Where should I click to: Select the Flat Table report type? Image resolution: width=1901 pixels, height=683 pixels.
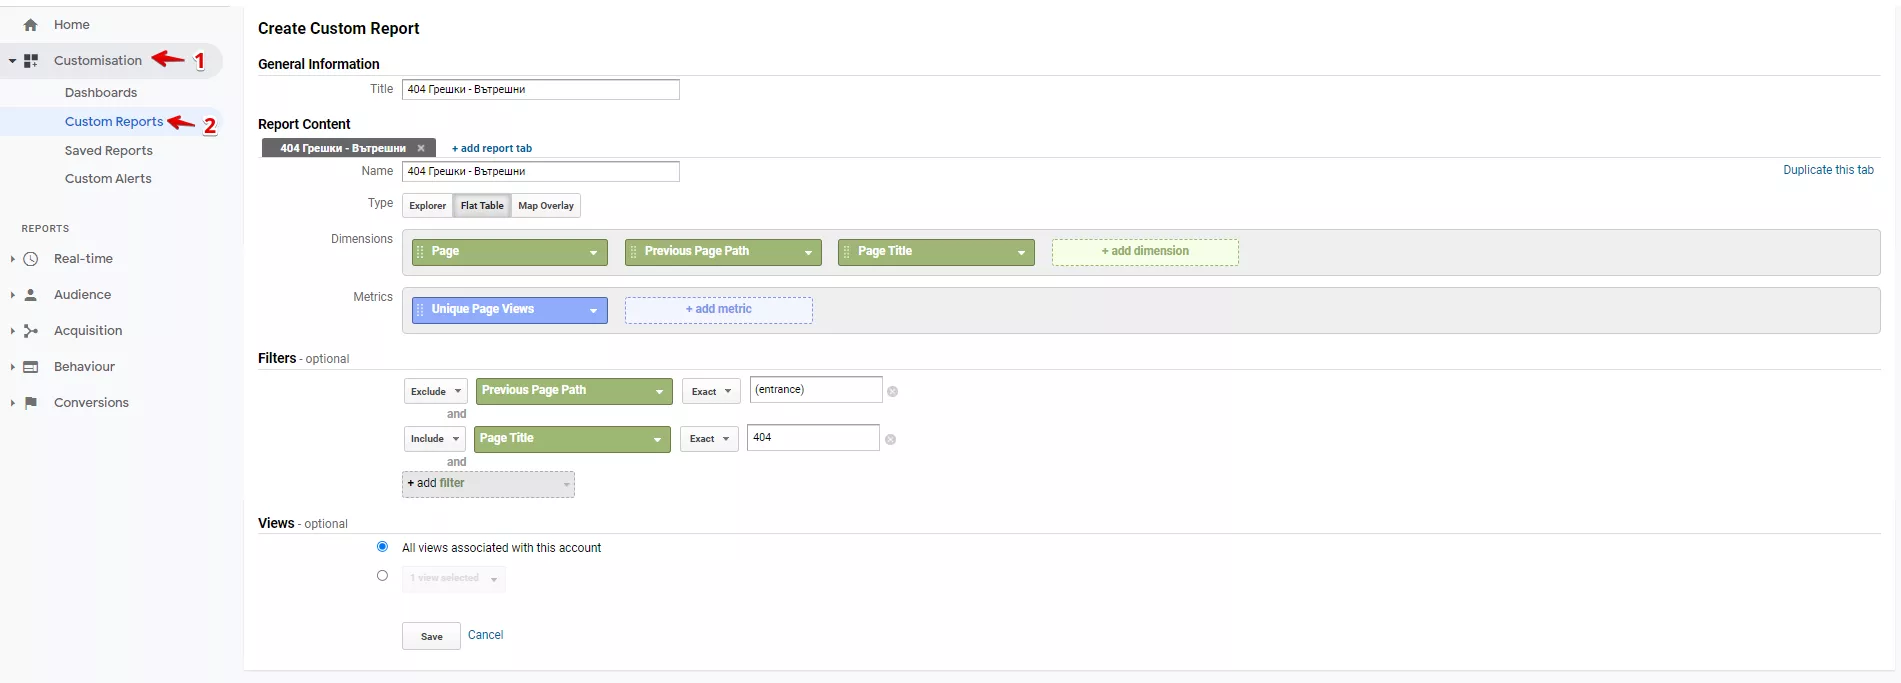point(482,206)
